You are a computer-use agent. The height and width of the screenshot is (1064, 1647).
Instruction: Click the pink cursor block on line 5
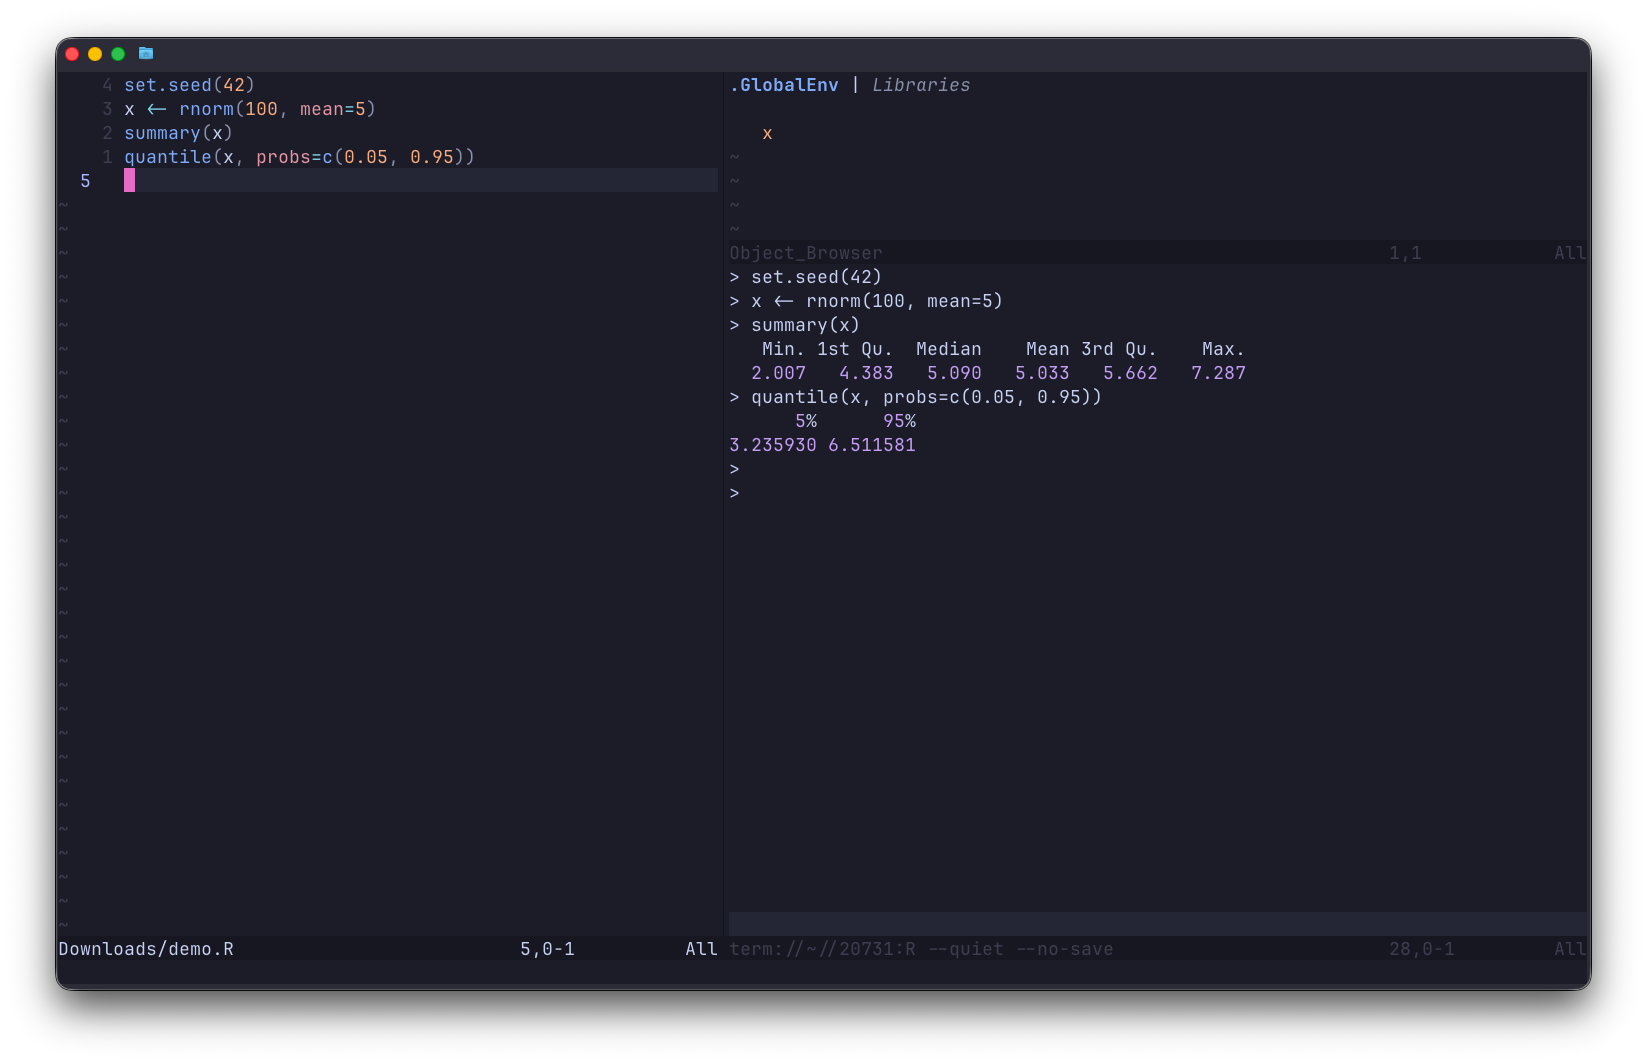[x=129, y=180]
